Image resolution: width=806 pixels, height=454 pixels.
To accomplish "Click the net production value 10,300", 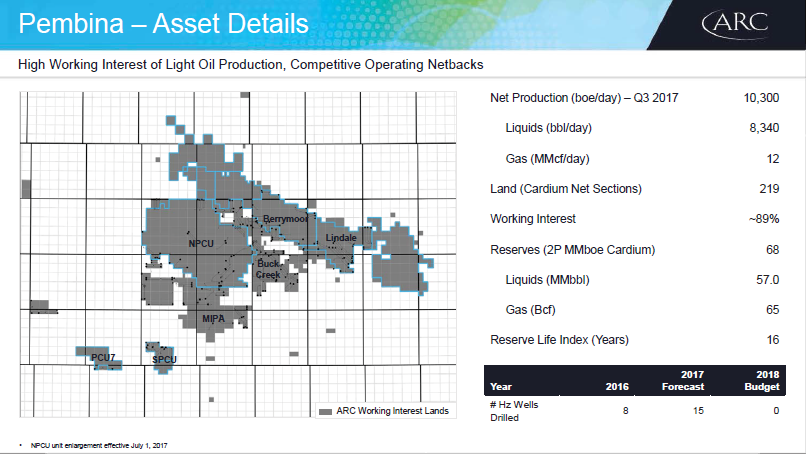I will (761, 98).
